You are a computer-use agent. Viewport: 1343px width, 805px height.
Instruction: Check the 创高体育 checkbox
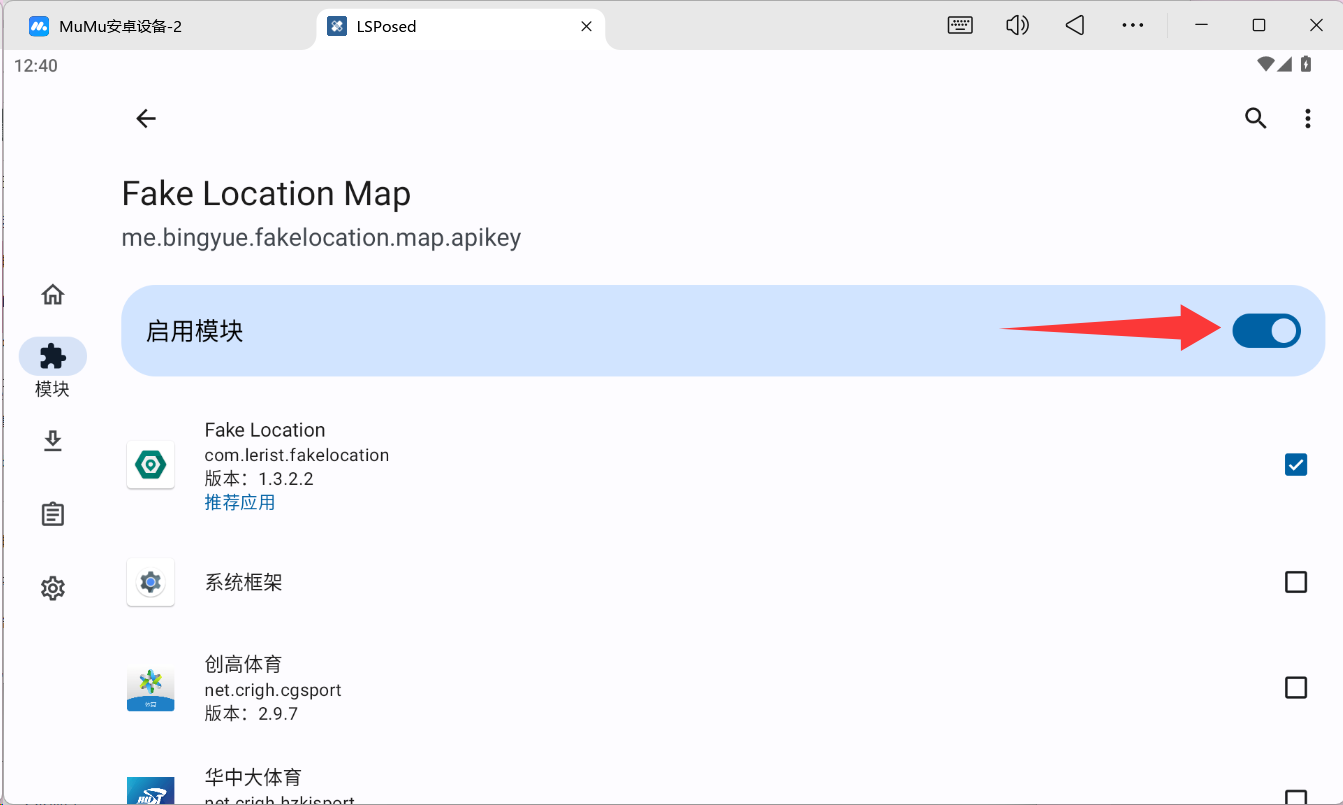1295,688
